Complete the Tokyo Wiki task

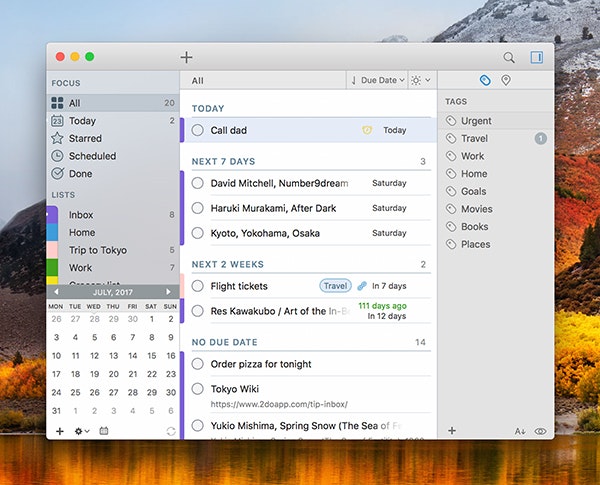click(197, 389)
